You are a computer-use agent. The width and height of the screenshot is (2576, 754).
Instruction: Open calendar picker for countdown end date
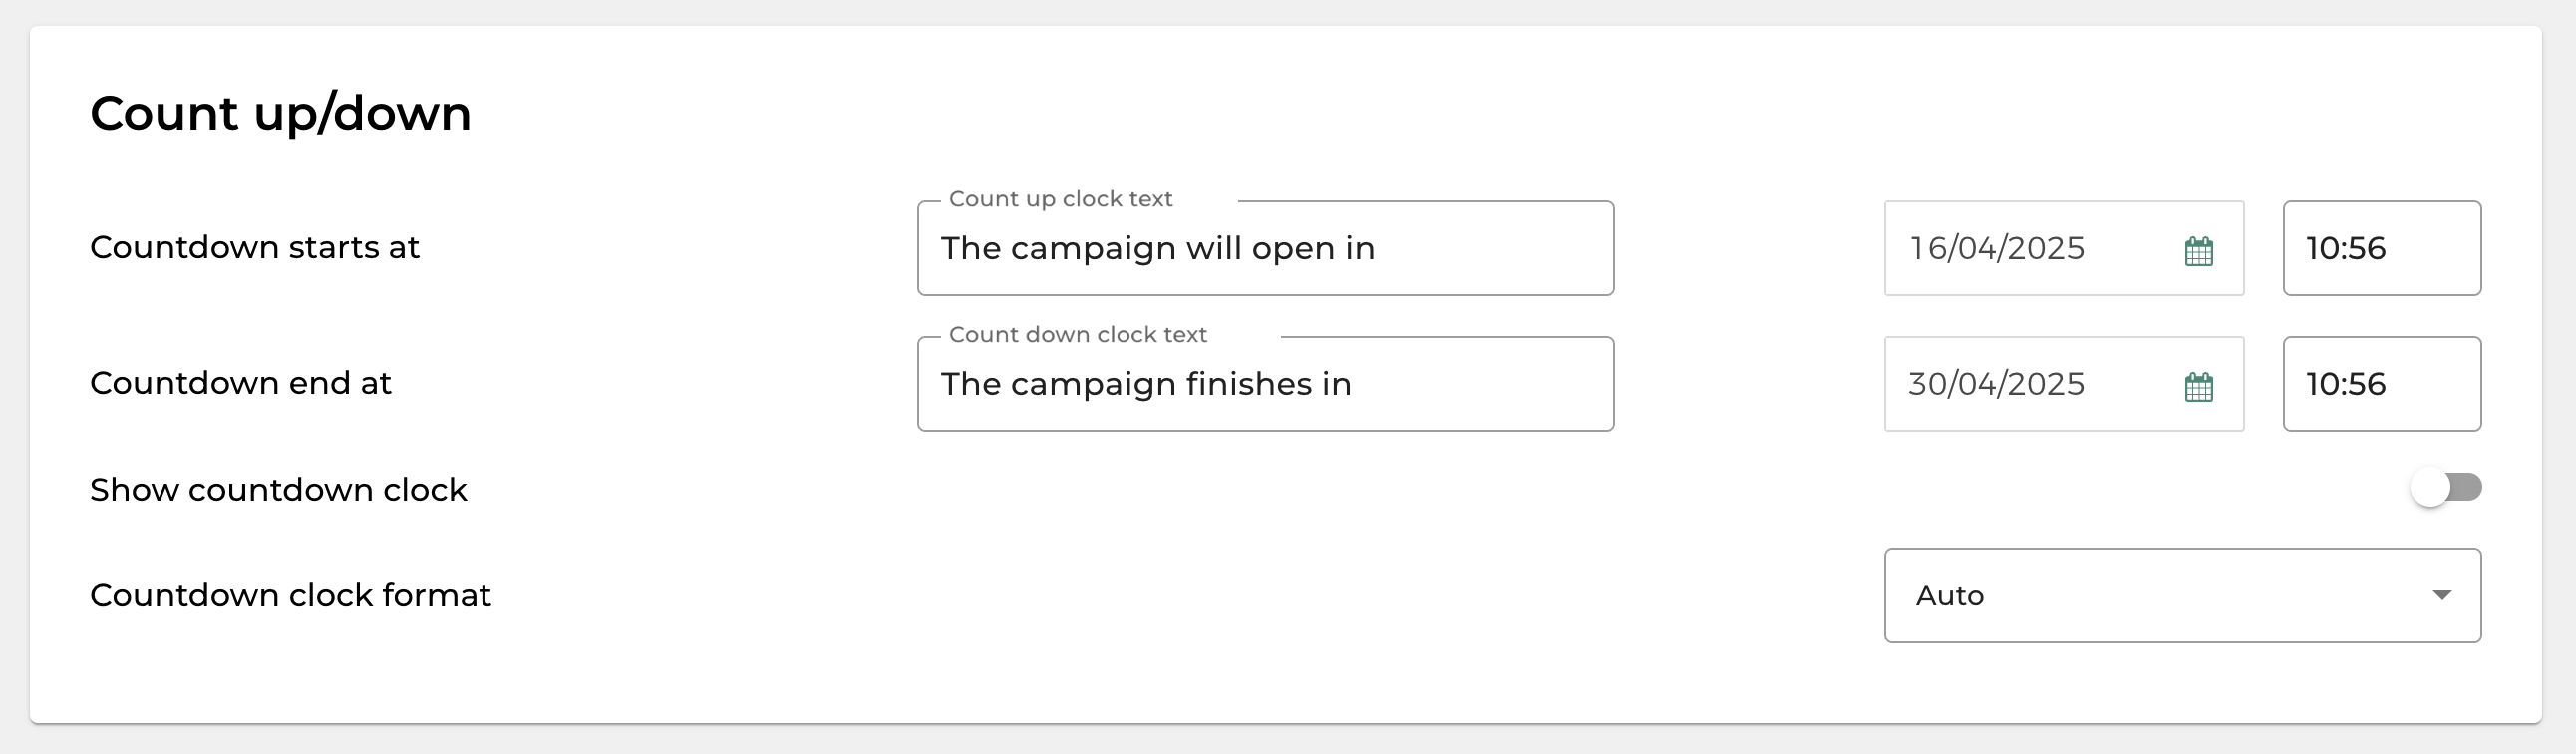click(x=2198, y=386)
